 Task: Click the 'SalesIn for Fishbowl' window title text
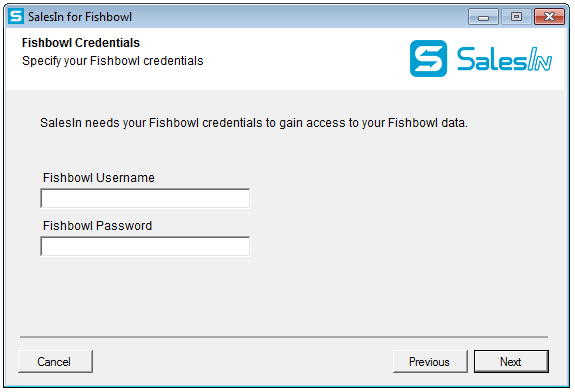(80, 17)
